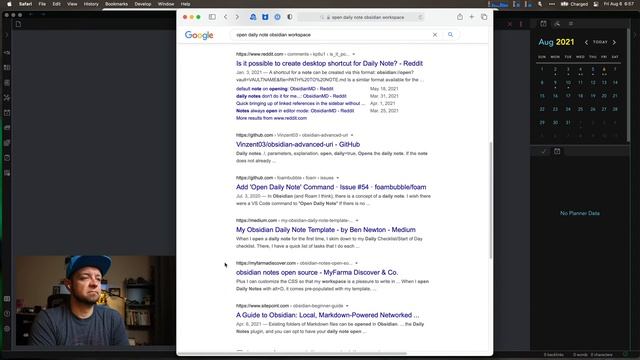Open the Bookmarks menu
This screenshot has height=360, width=640.
coord(116,4)
